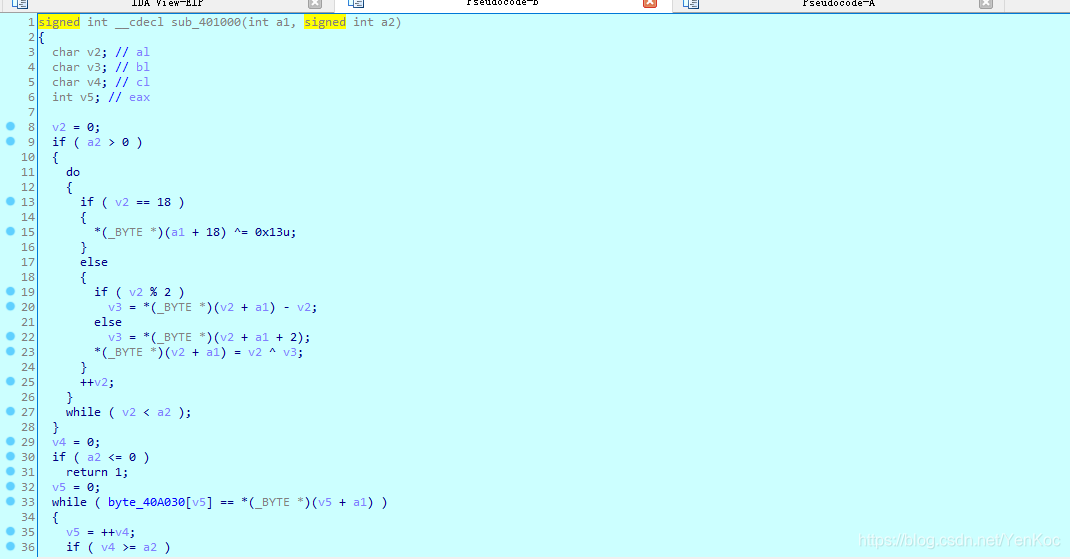The image size is (1070, 559).
Task: Click the 'return 1;' statement
Action: [x=97, y=472]
